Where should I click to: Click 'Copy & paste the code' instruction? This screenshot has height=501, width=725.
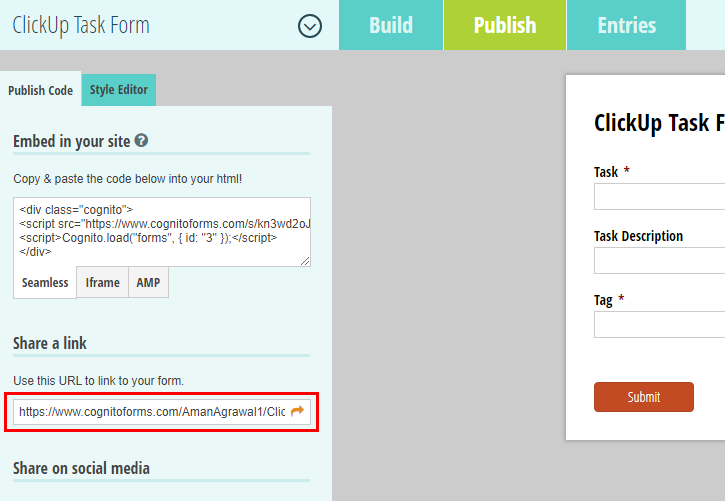coord(128,179)
